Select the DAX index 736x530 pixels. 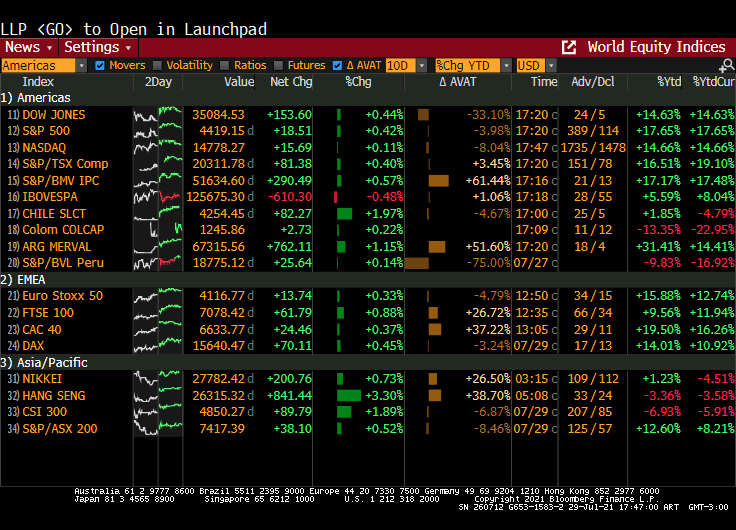(33, 346)
